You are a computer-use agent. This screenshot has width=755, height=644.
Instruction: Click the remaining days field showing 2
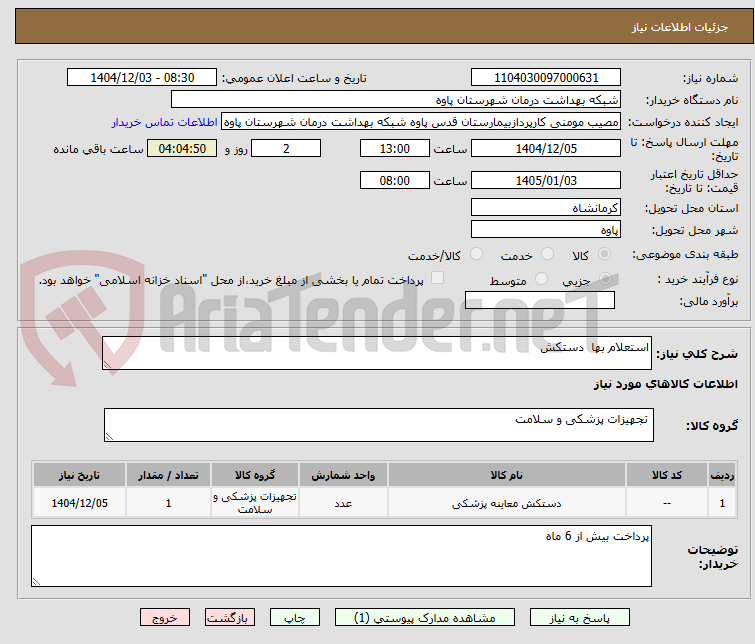[286, 148]
